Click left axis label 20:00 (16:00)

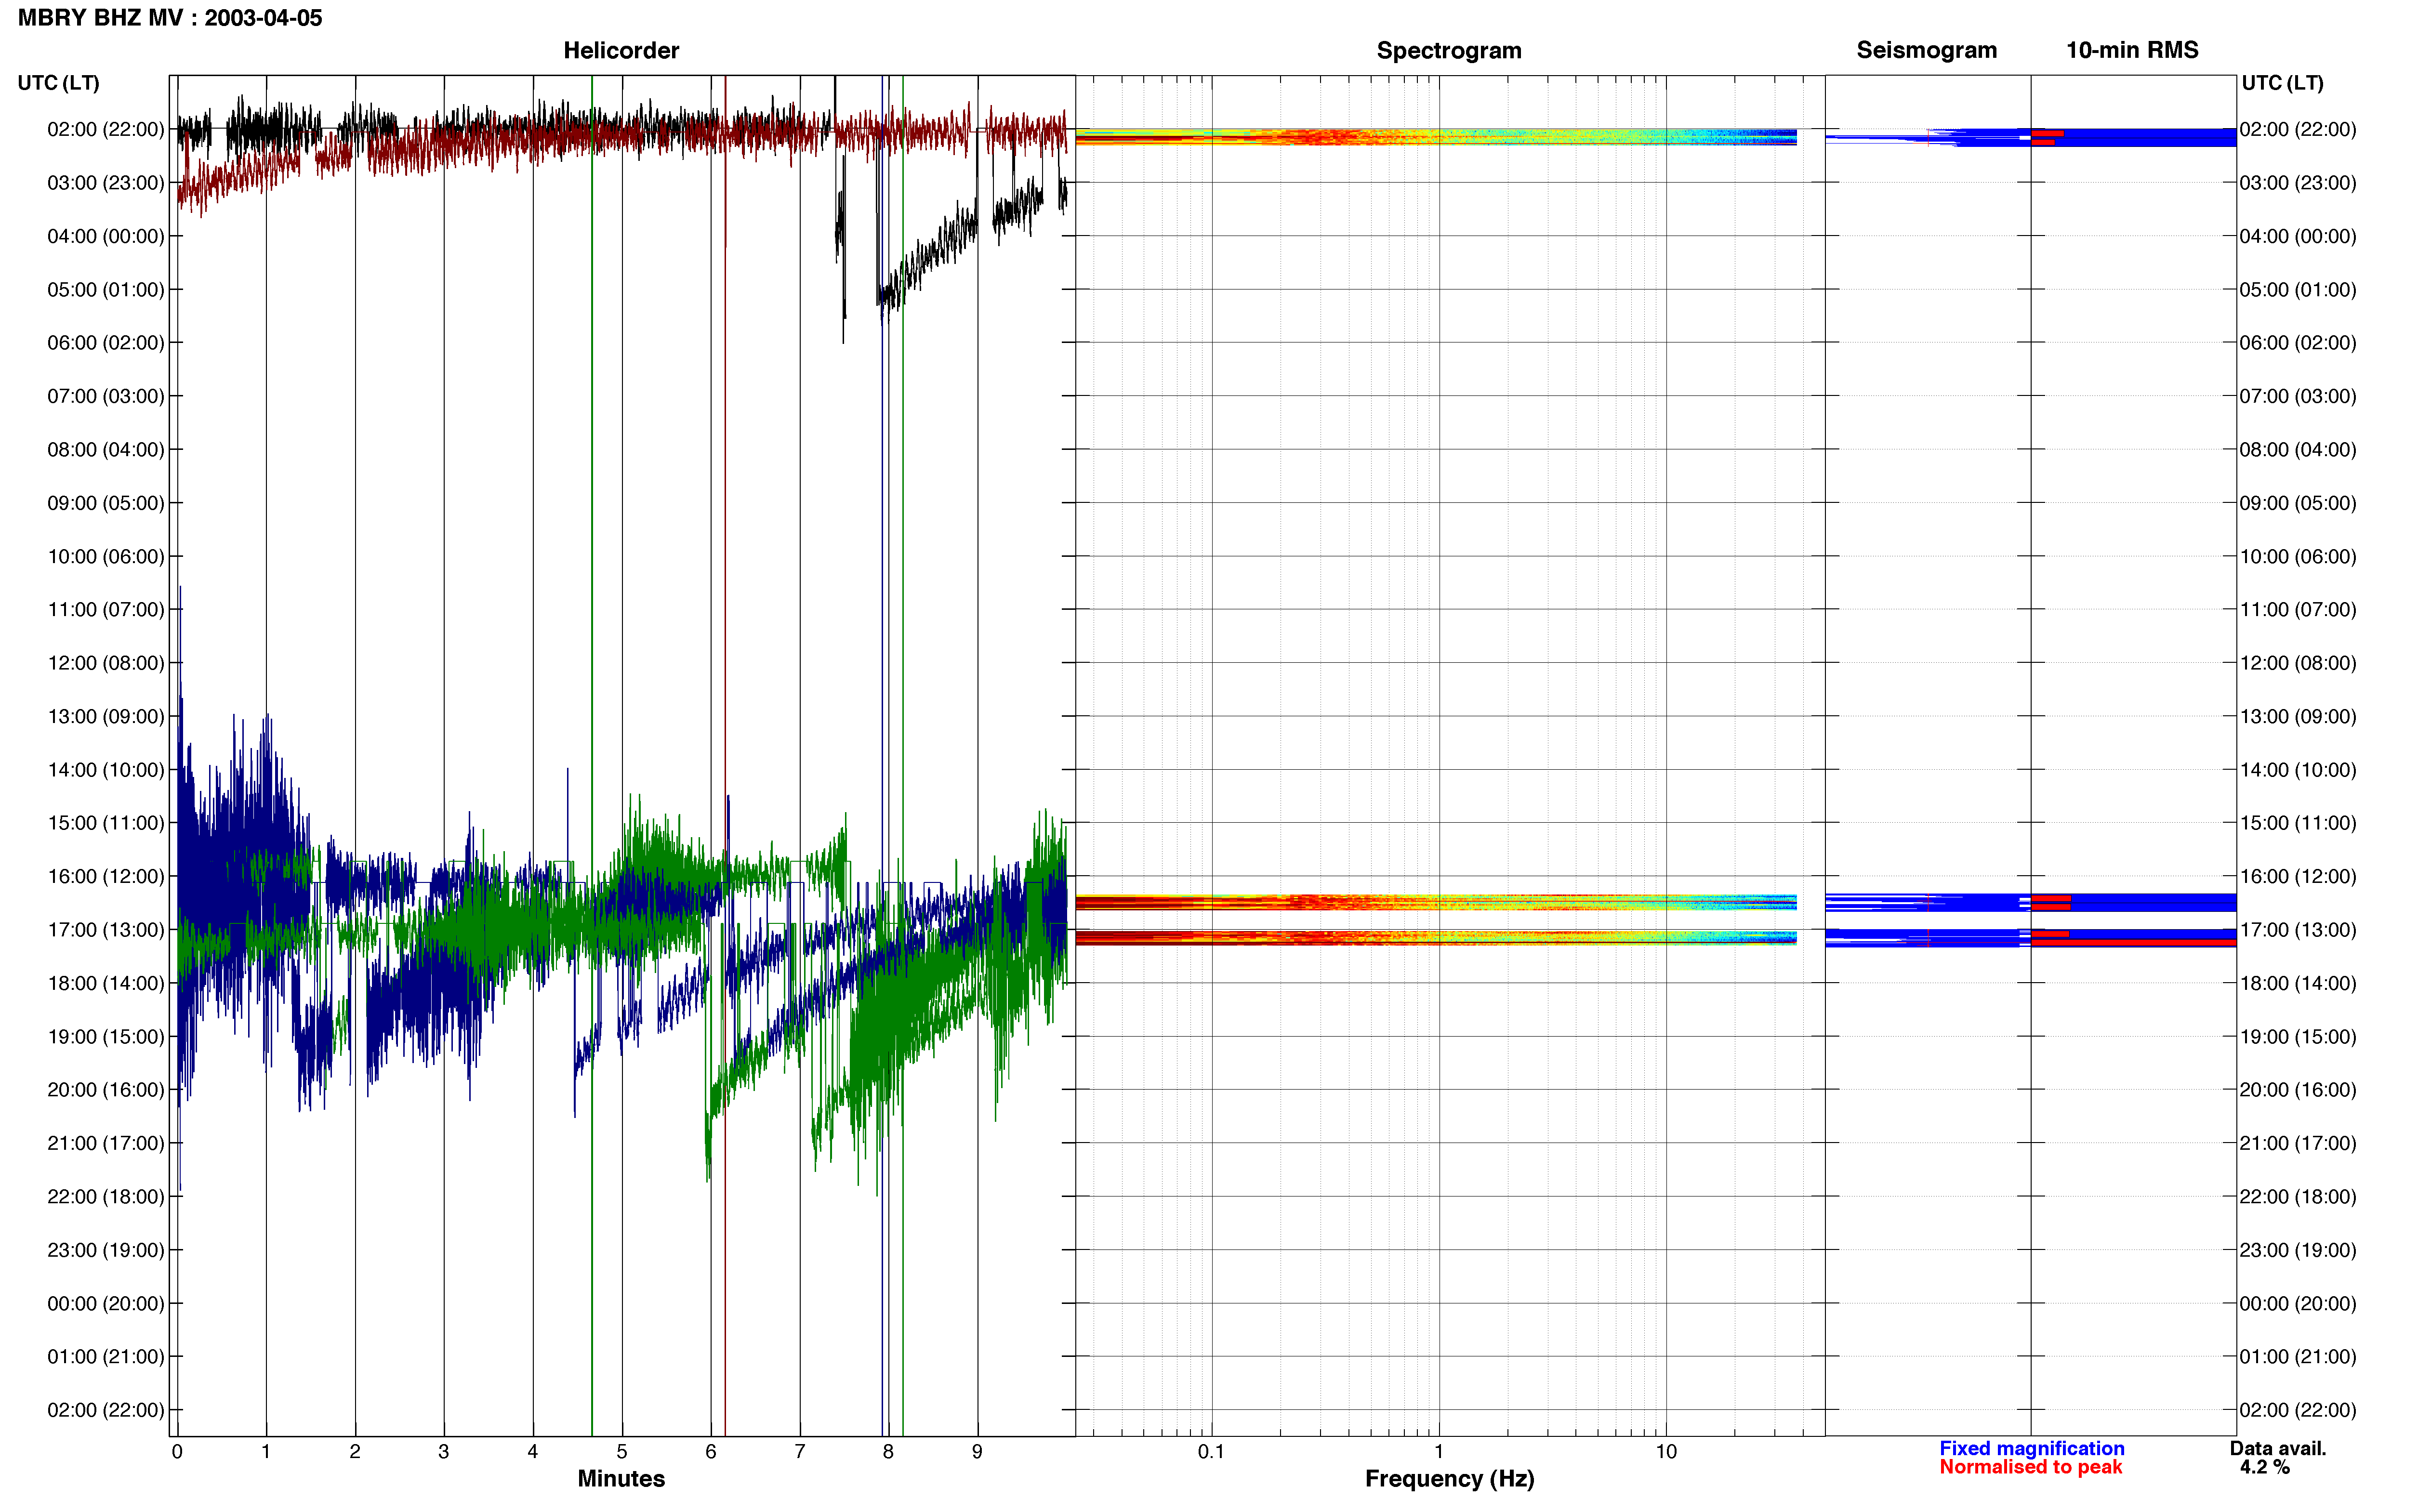click(x=106, y=1090)
